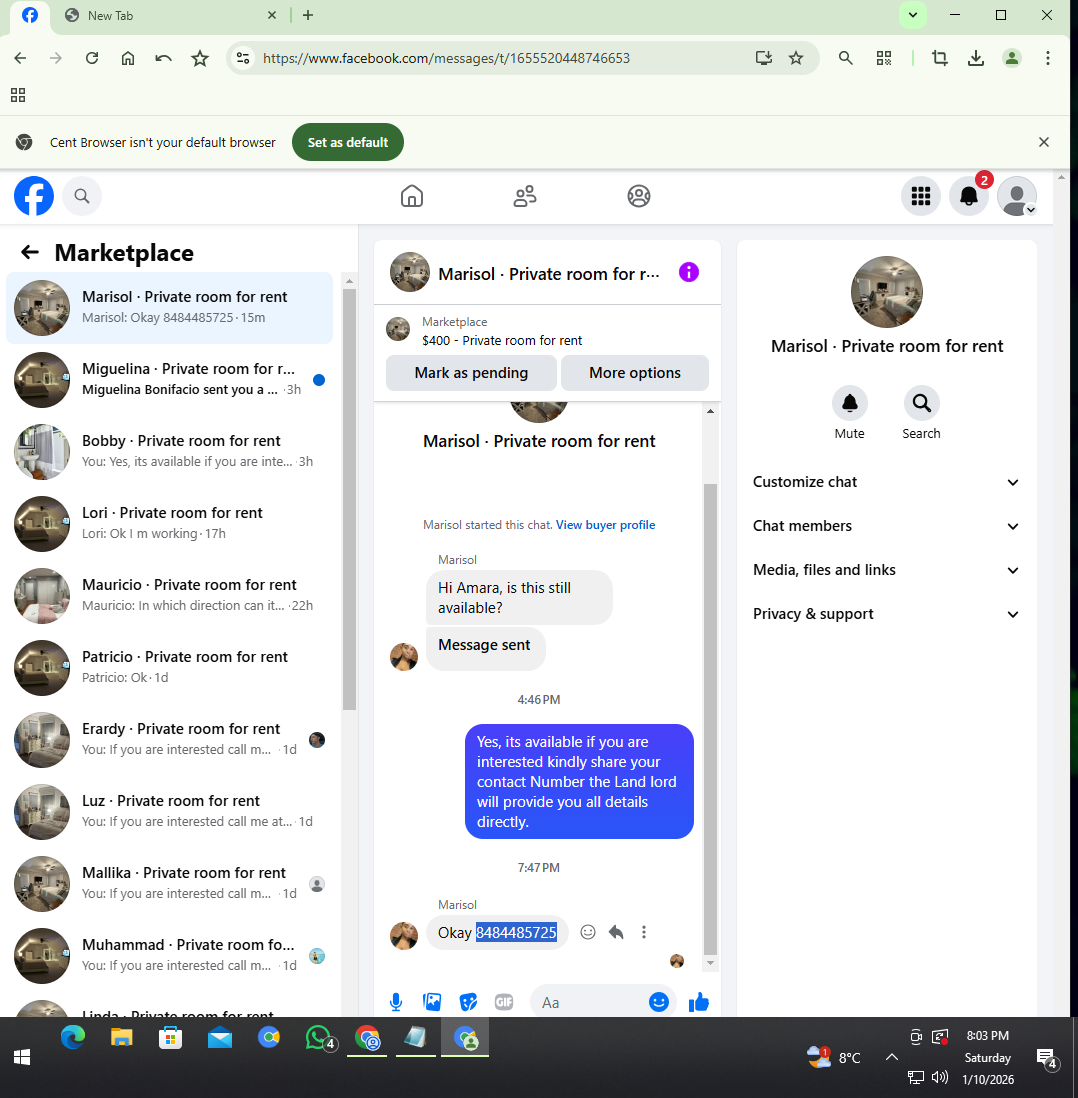Send a thumbs up like
Image resolution: width=1078 pixels, height=1098 pixels.
[698, 1002]
